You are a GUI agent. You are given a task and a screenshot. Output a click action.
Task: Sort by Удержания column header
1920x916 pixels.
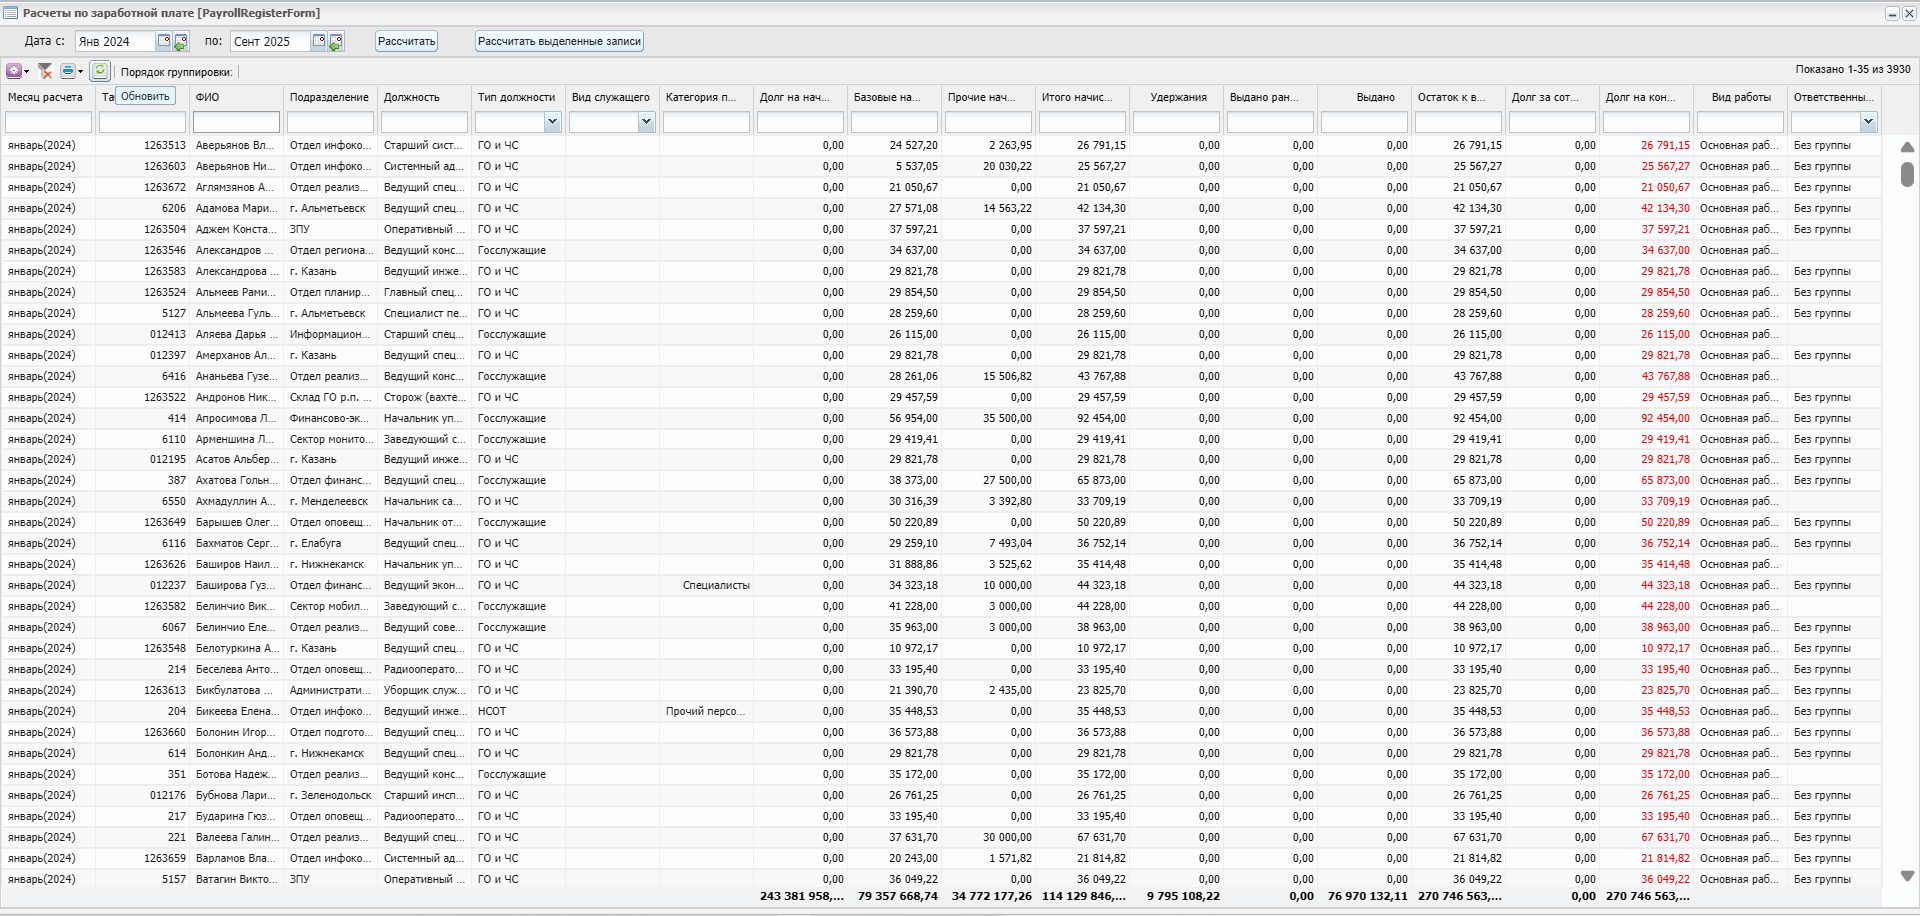[1177, 97]
